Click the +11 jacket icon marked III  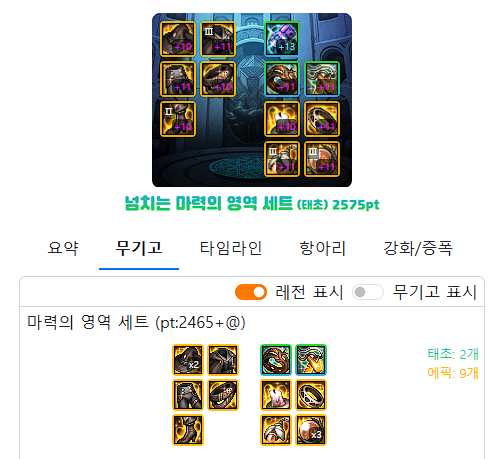click(218, 39)
